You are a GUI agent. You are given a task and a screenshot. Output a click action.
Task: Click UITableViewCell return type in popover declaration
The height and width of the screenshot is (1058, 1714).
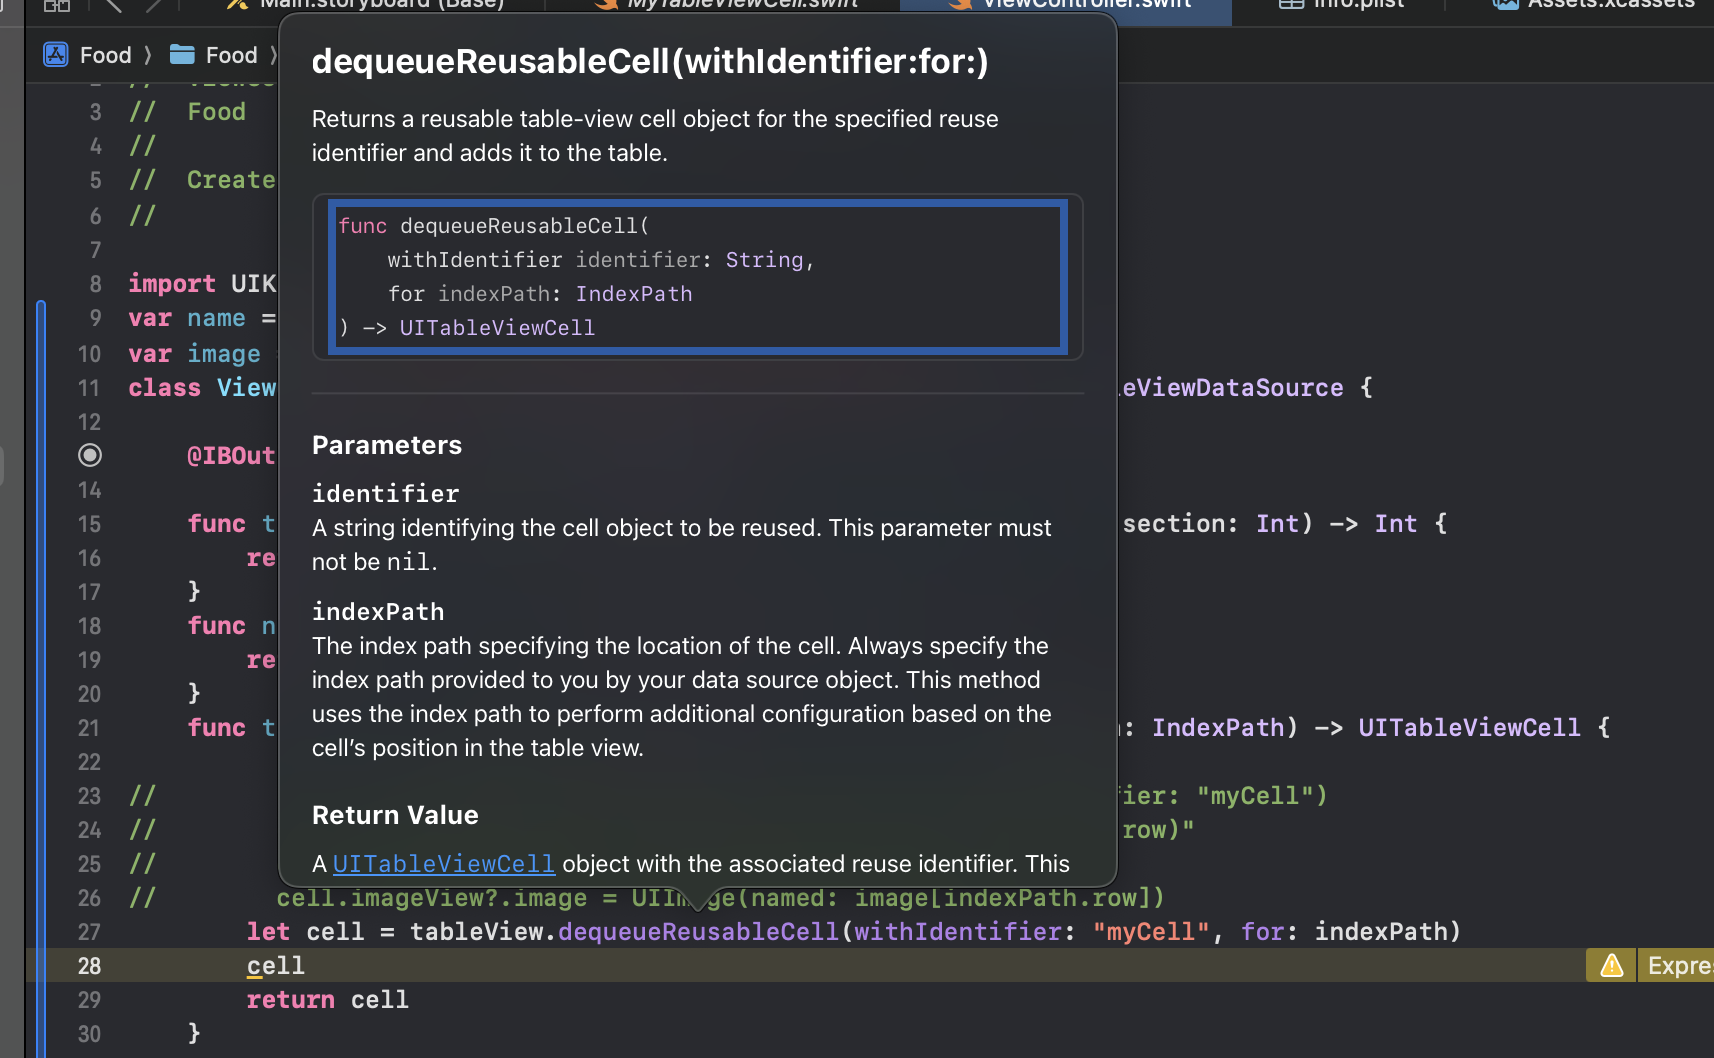coord(497,328)
